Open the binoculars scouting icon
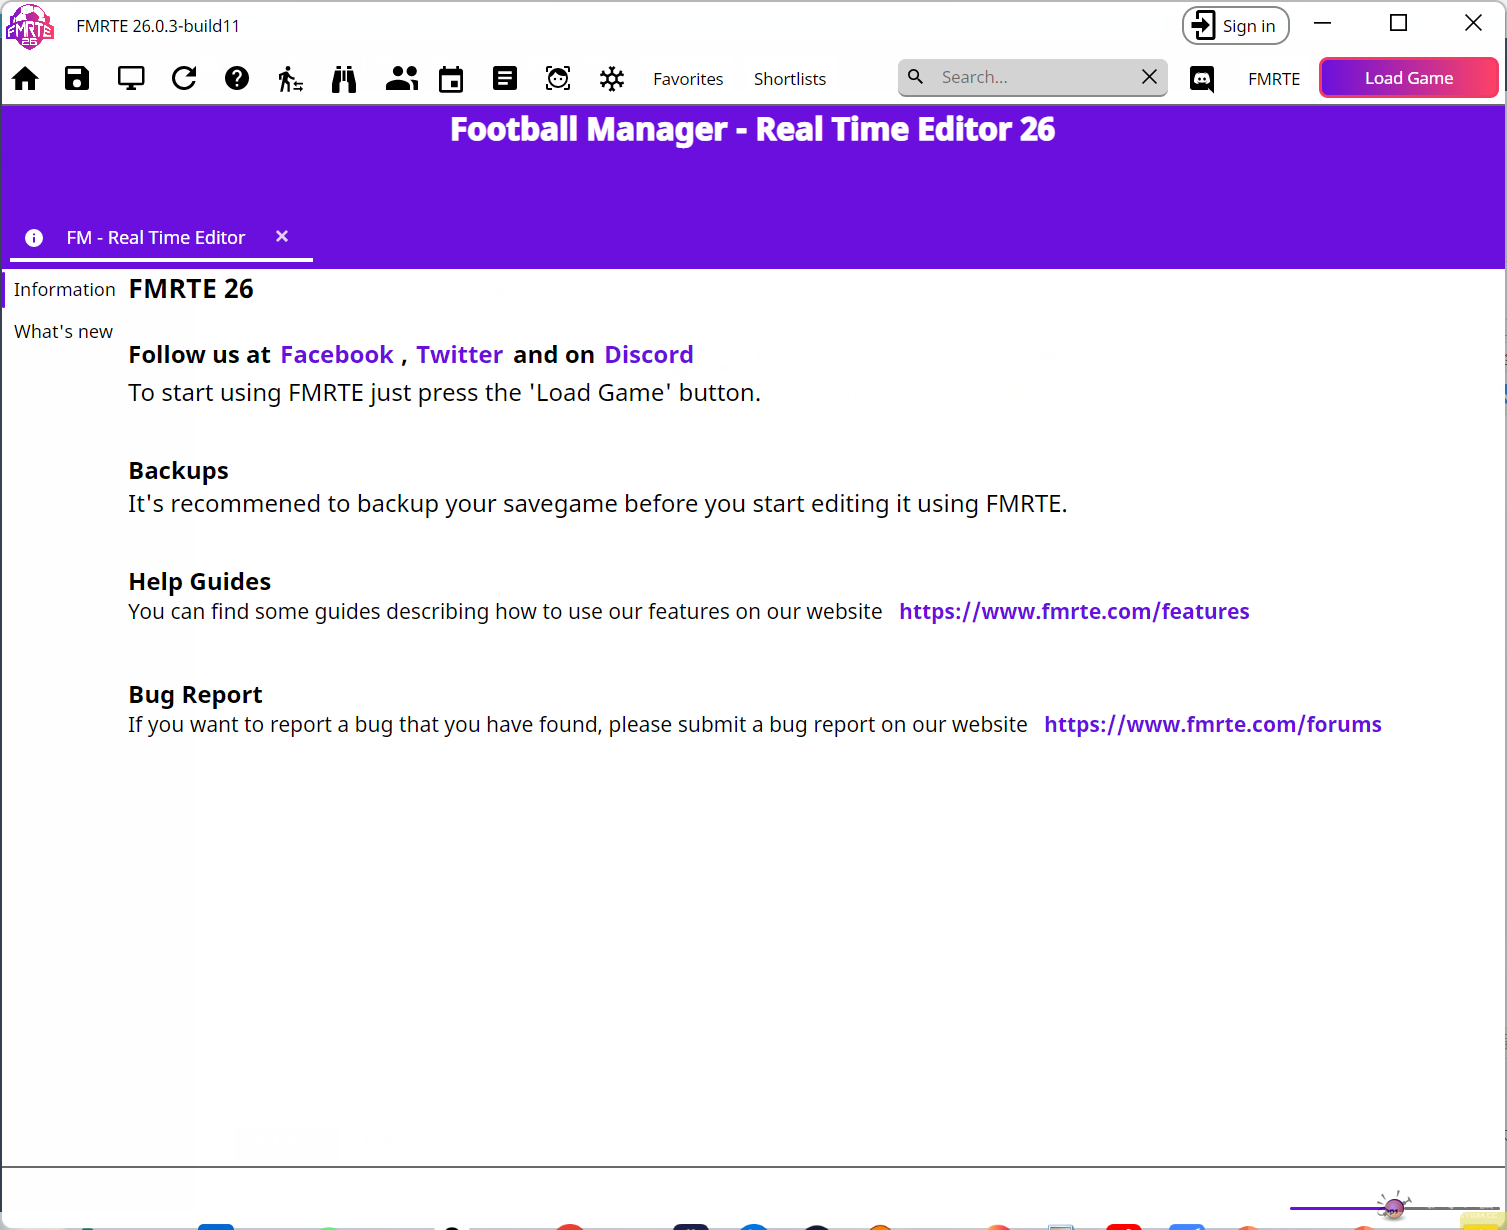Image resolution: width=1507 pixels, height=1230 pixels. [344, 79]
